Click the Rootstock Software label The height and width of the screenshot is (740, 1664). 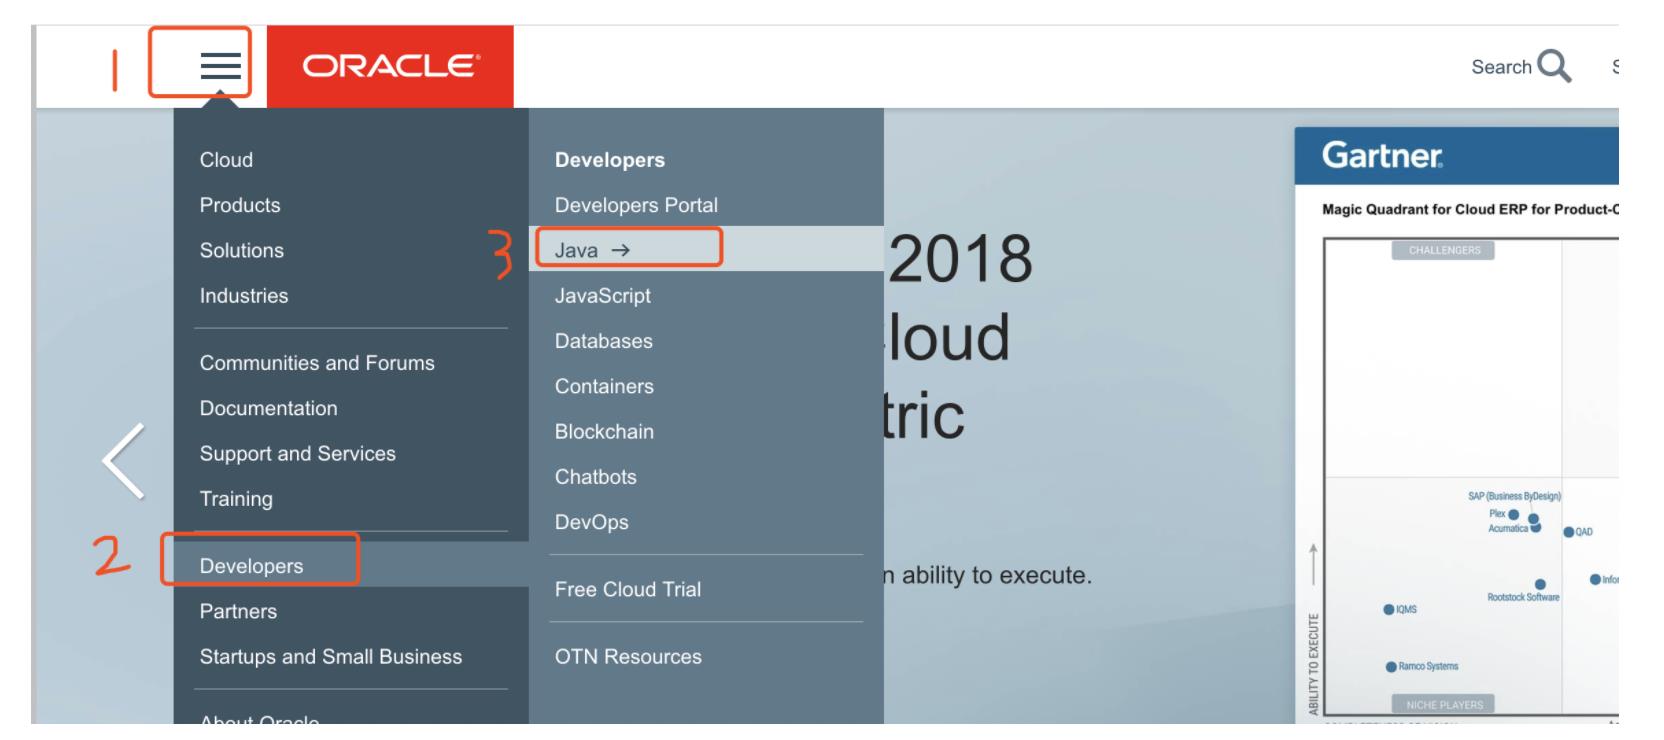pos(1523,597)
